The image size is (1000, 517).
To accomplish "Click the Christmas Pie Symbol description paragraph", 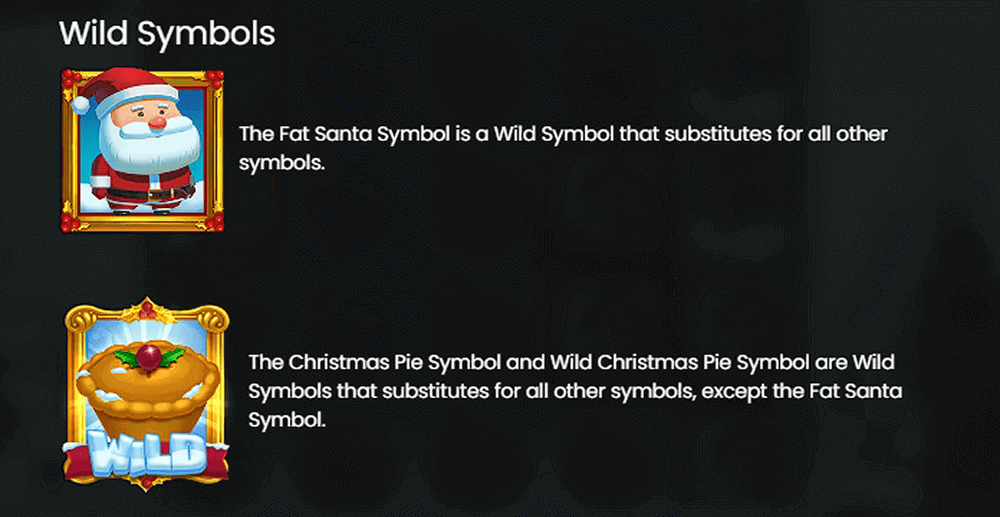I will [575, 391].
